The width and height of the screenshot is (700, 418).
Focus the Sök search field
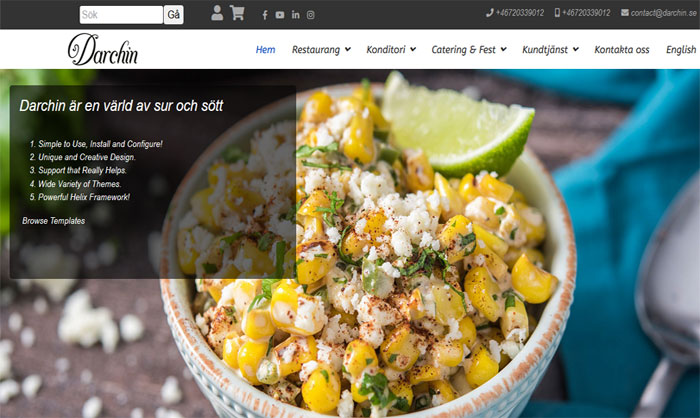click(x=121, y=15)
